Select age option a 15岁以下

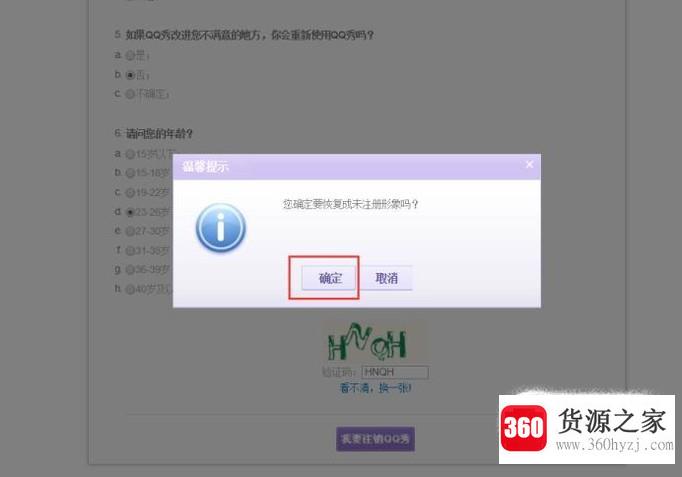click(130, 154)
